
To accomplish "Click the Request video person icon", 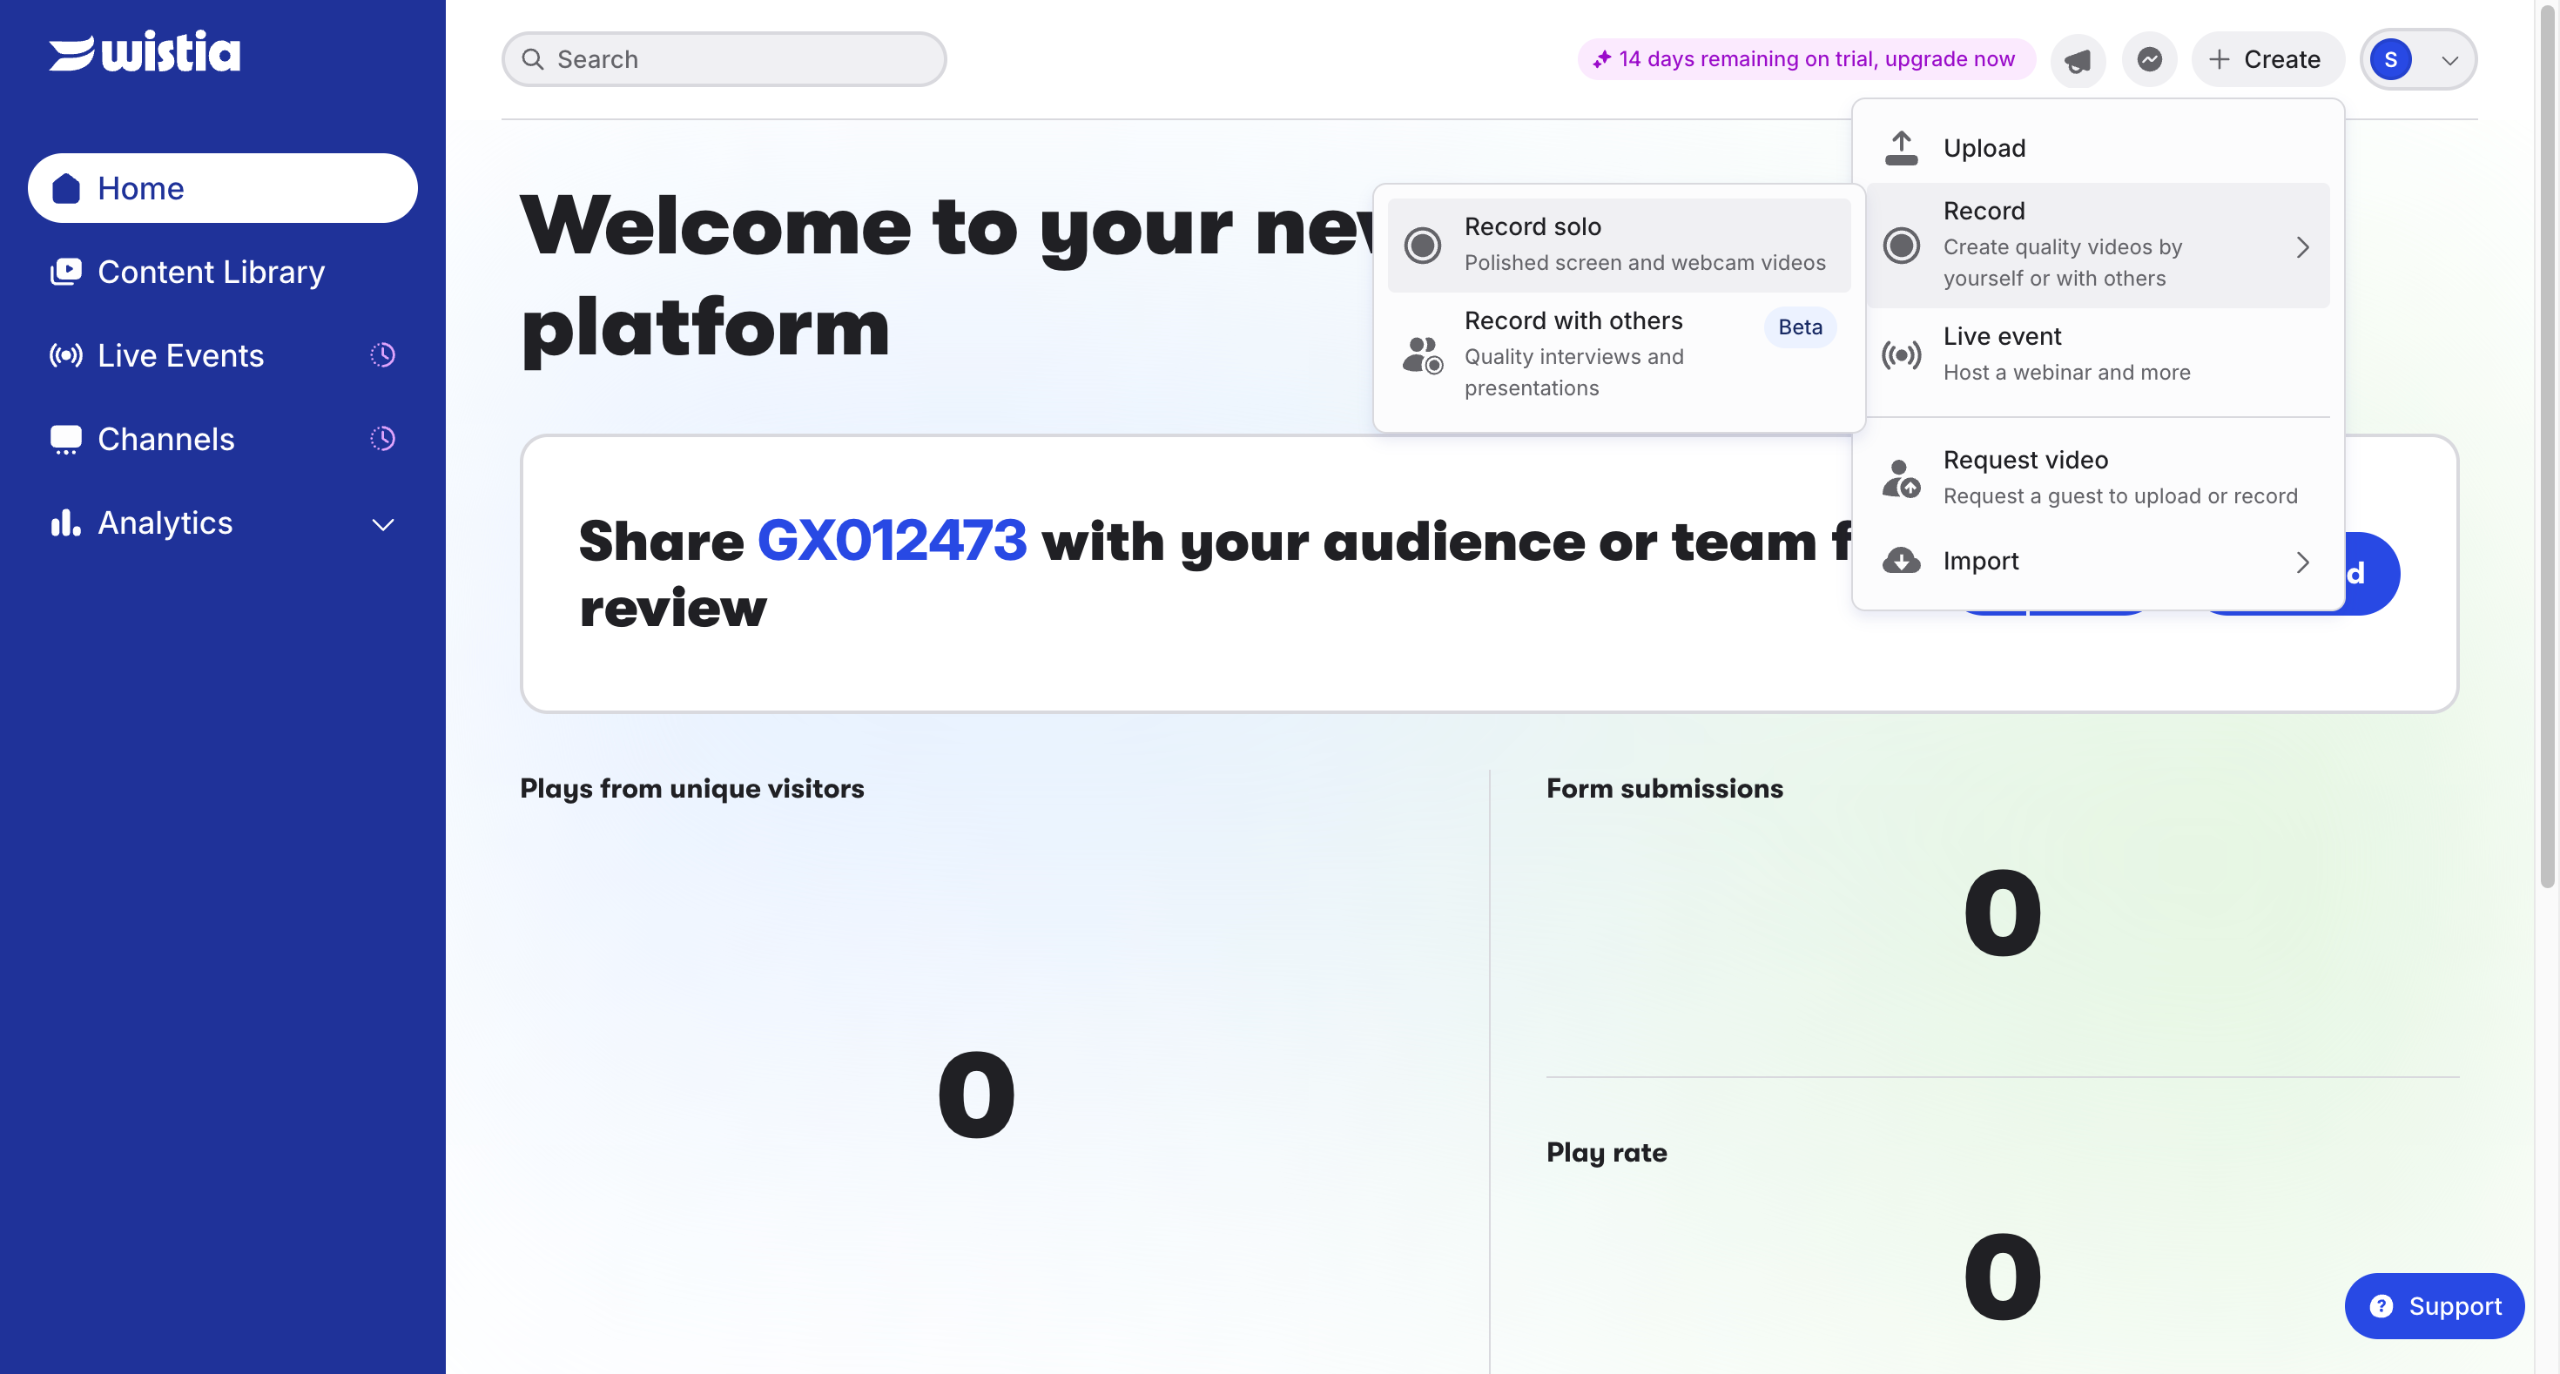I will 1901,478.
